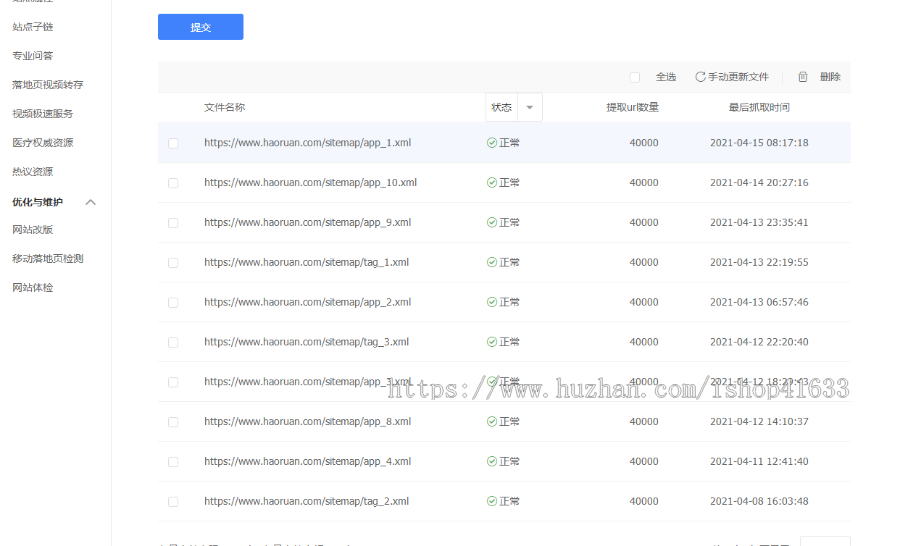This screenshot has height=546, width=900.
Task: Click the green status icon for tag_3.xml
Action: (492, 342)
